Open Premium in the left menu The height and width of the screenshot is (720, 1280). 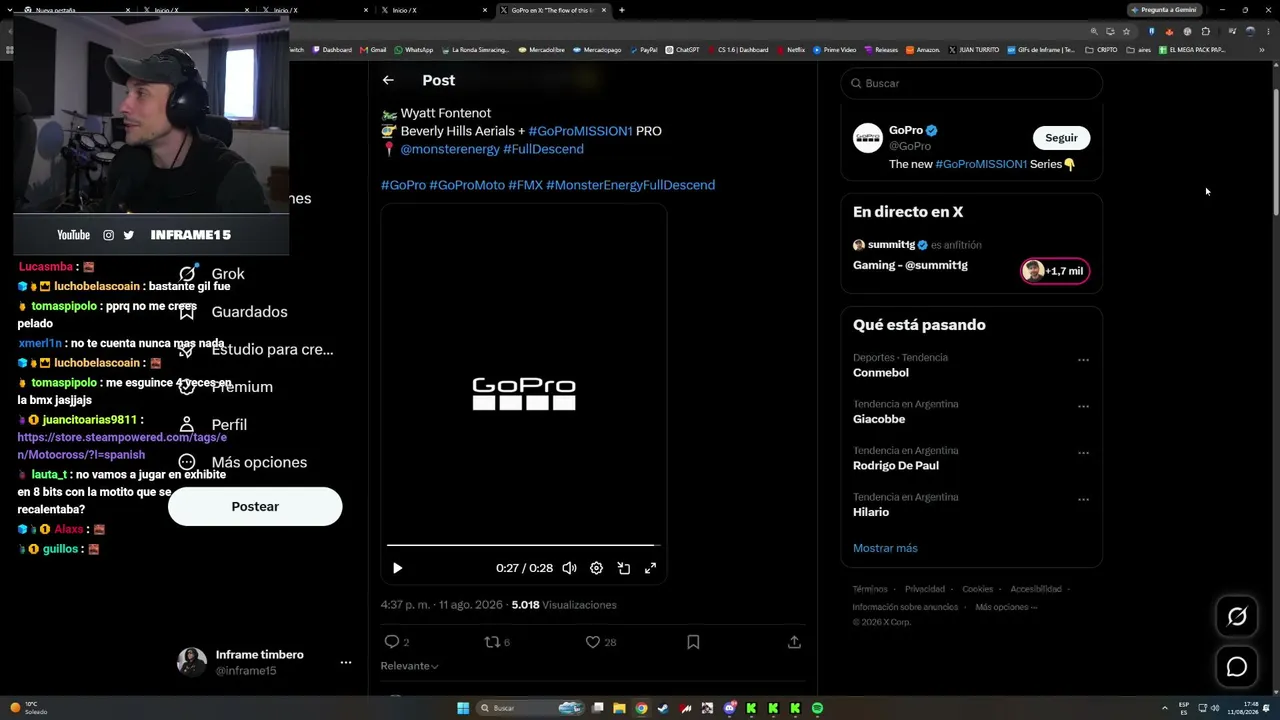point(226,387)
